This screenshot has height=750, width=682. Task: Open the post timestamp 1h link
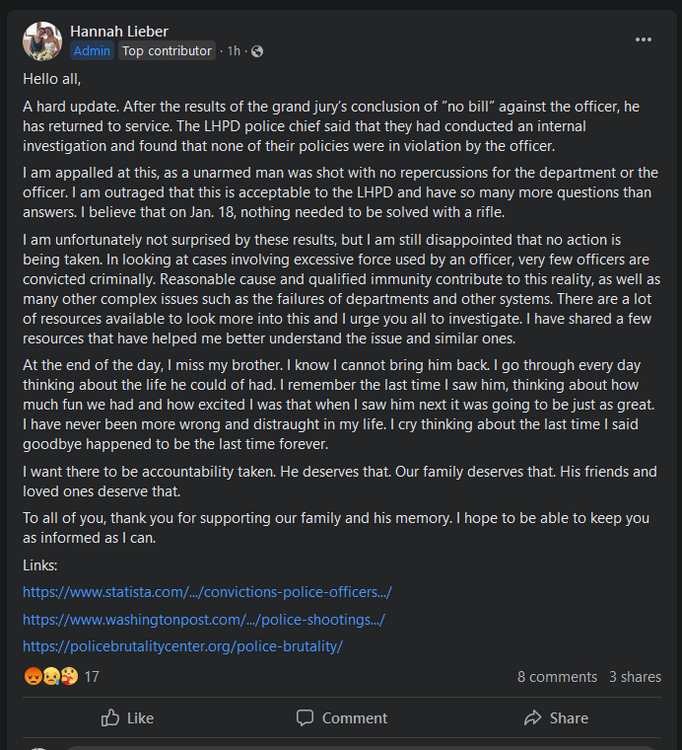234,51
